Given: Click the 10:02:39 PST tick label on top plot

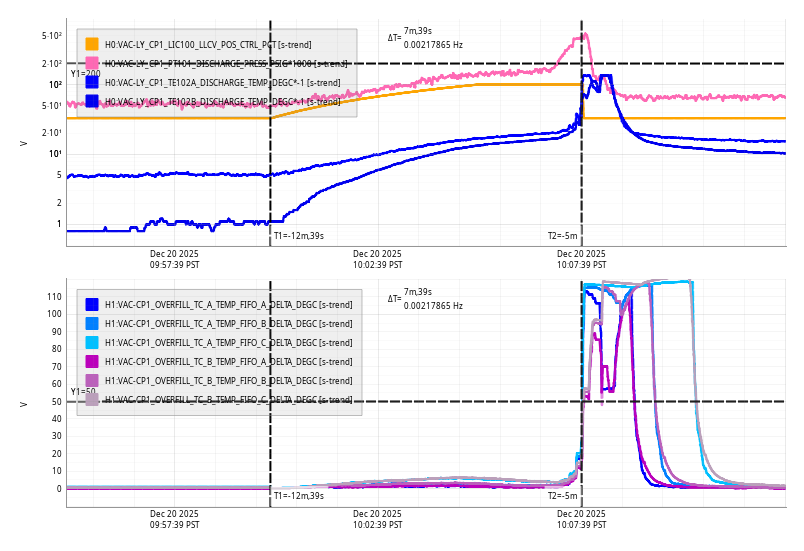Looking at the screenshot, I should point(377,260).
